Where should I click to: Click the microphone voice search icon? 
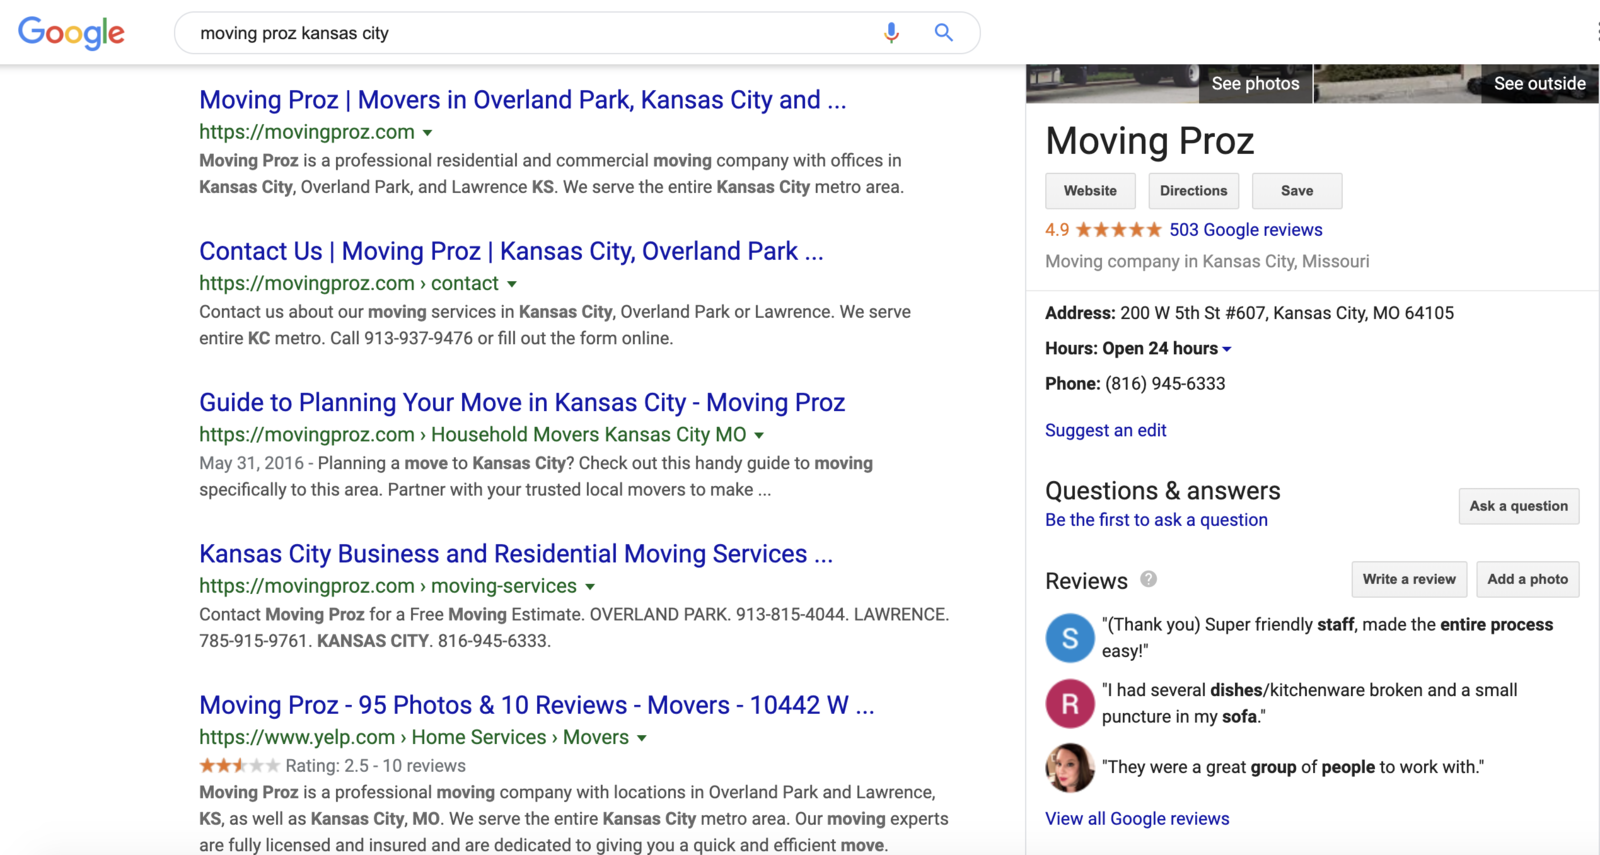pos(891,33)
